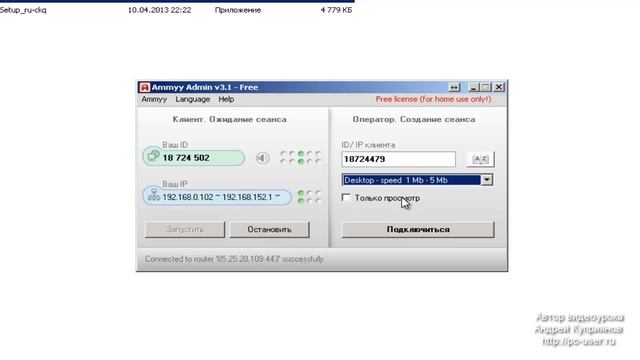This screenshot has height=360, width=640.
Task: Click the Free license notice text
Action: tap(433, 99)
